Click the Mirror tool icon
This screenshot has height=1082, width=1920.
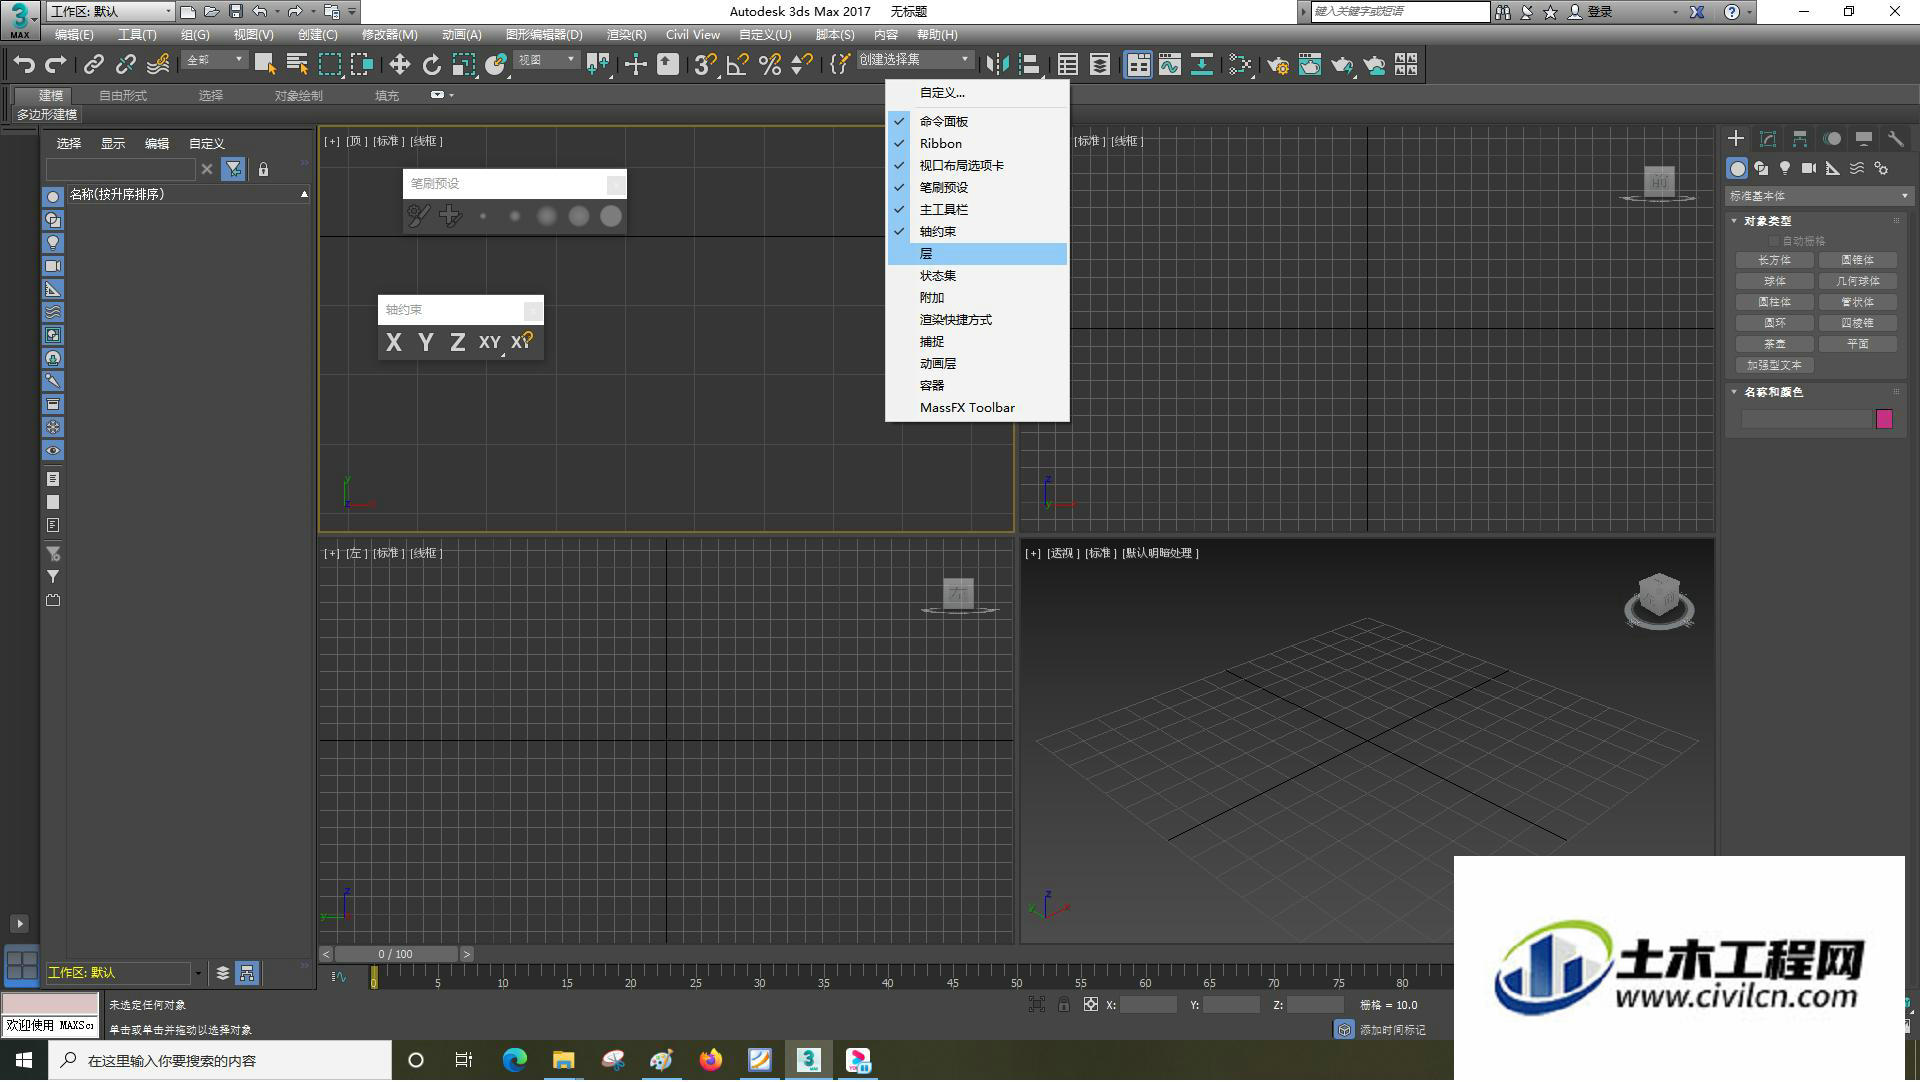coord(996,65)
